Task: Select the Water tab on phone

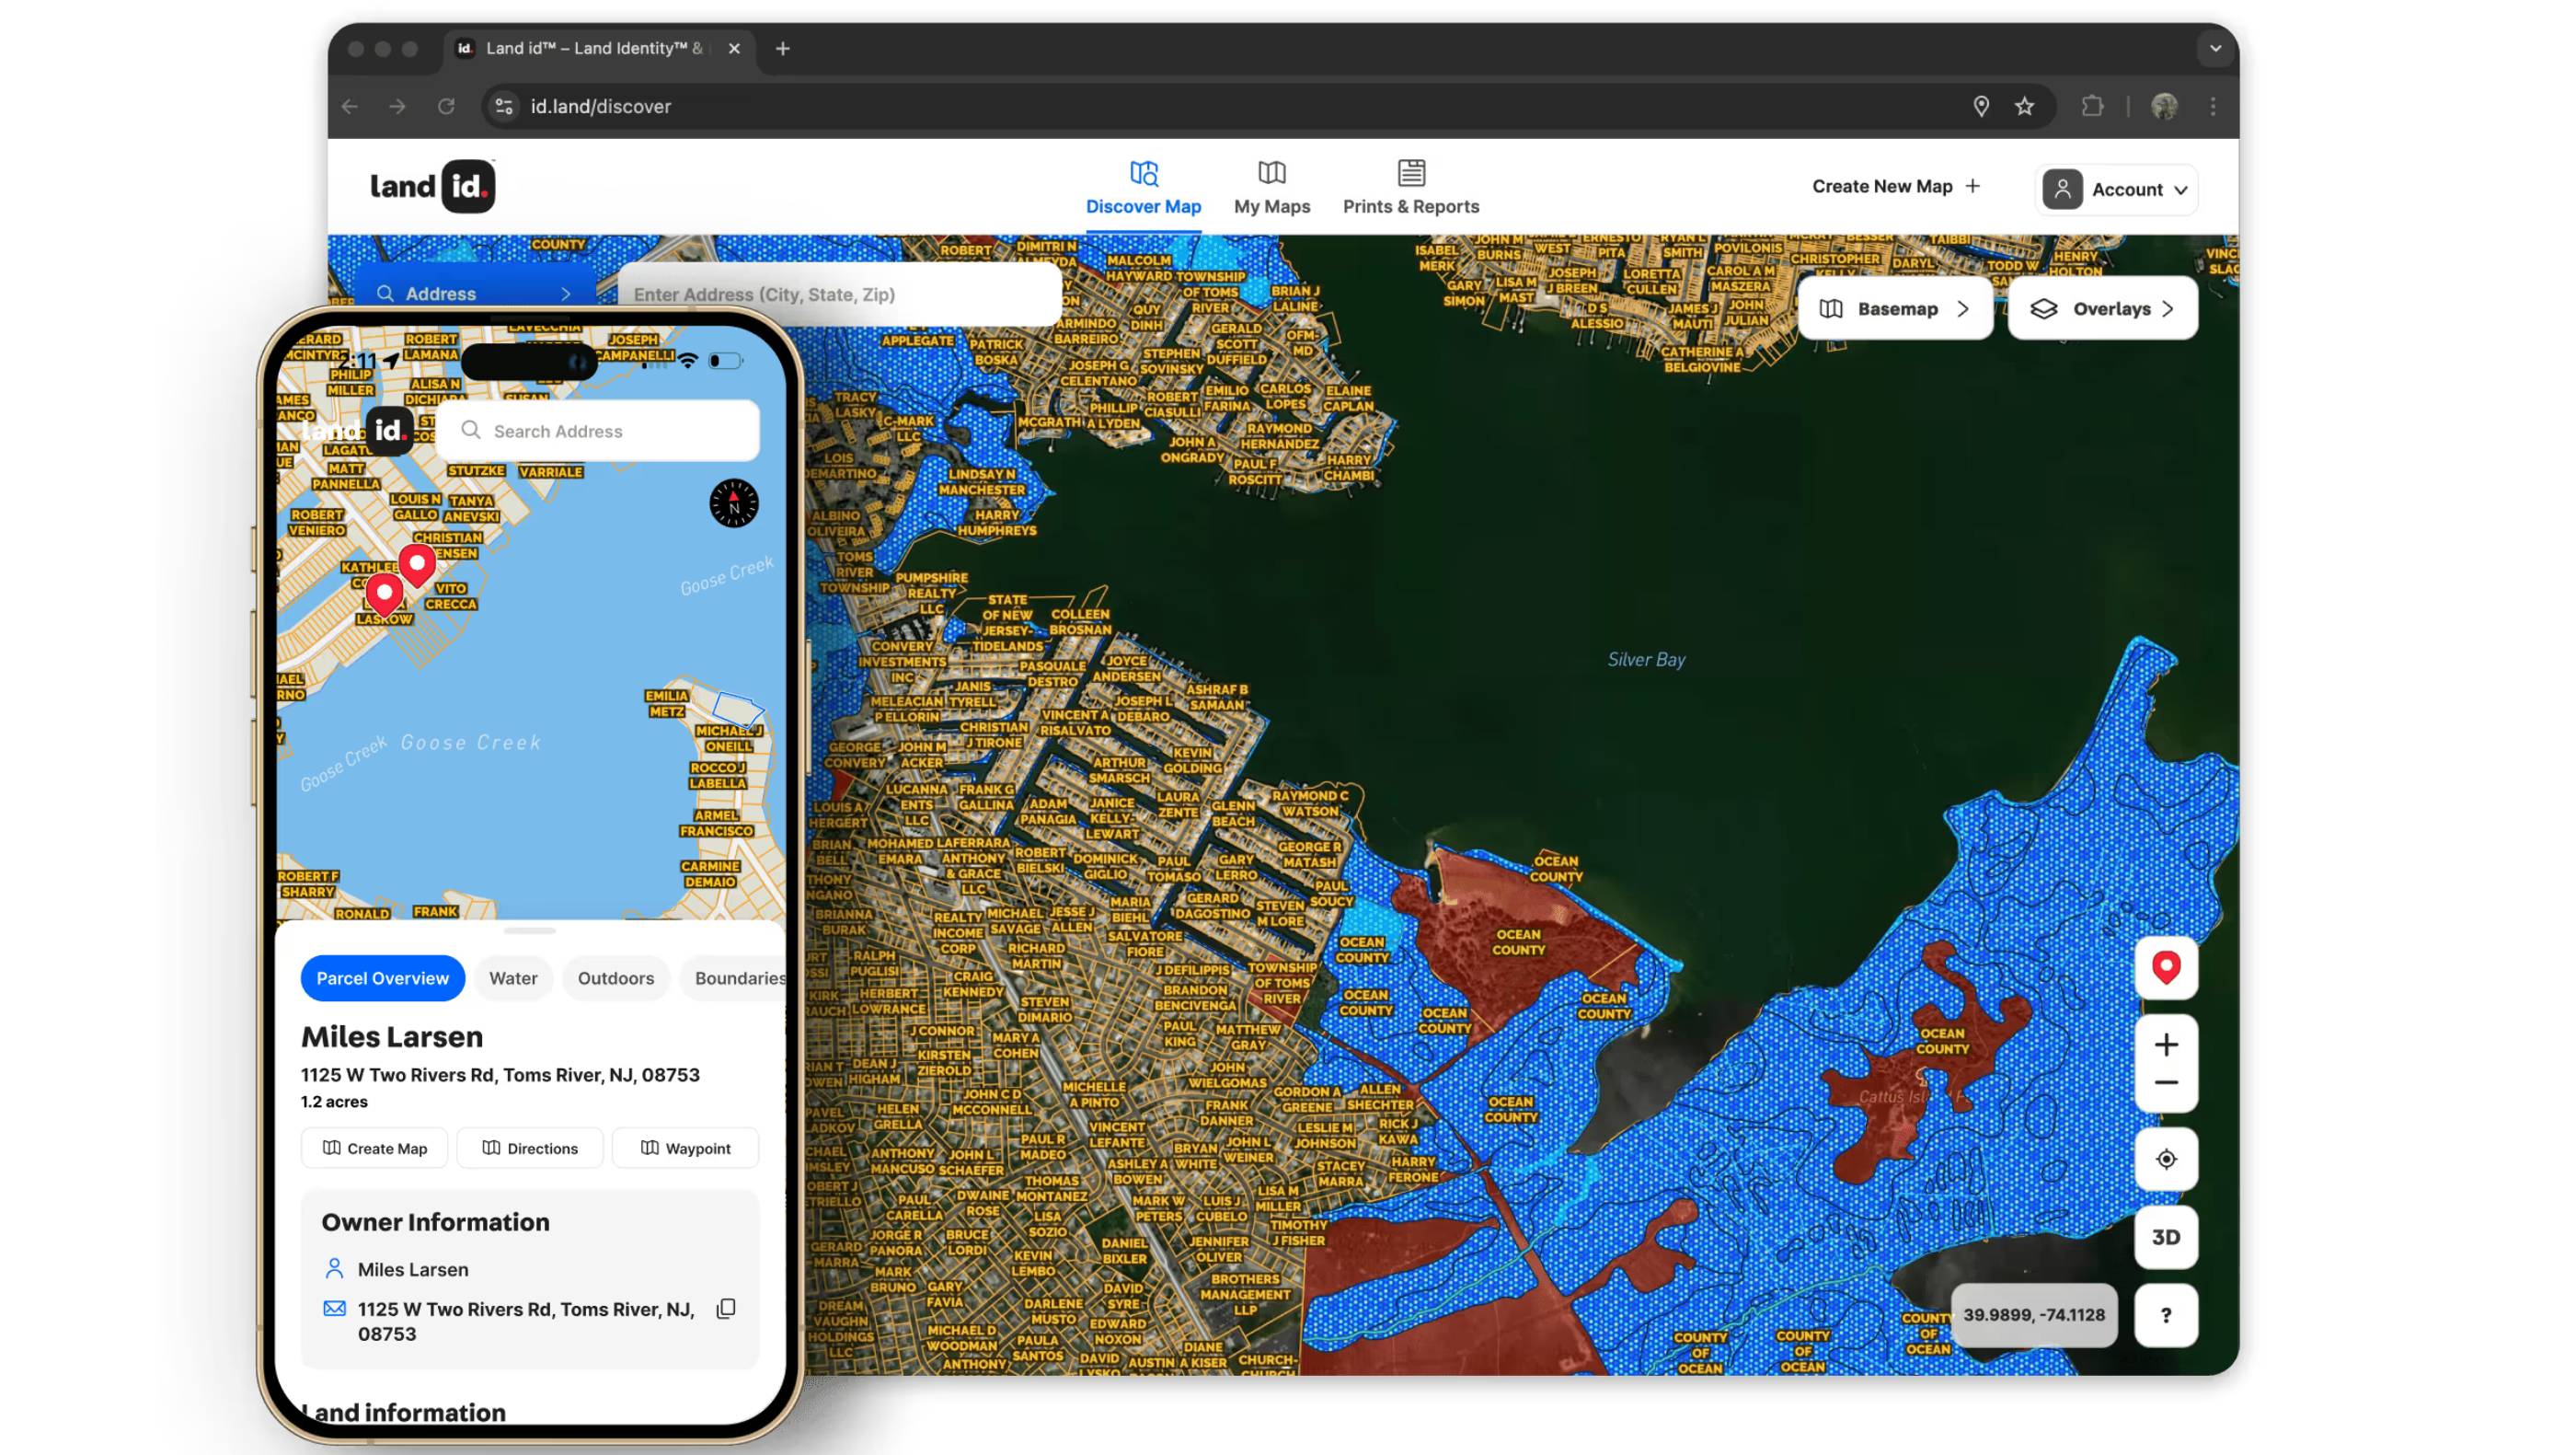Action: click(513, 978)
